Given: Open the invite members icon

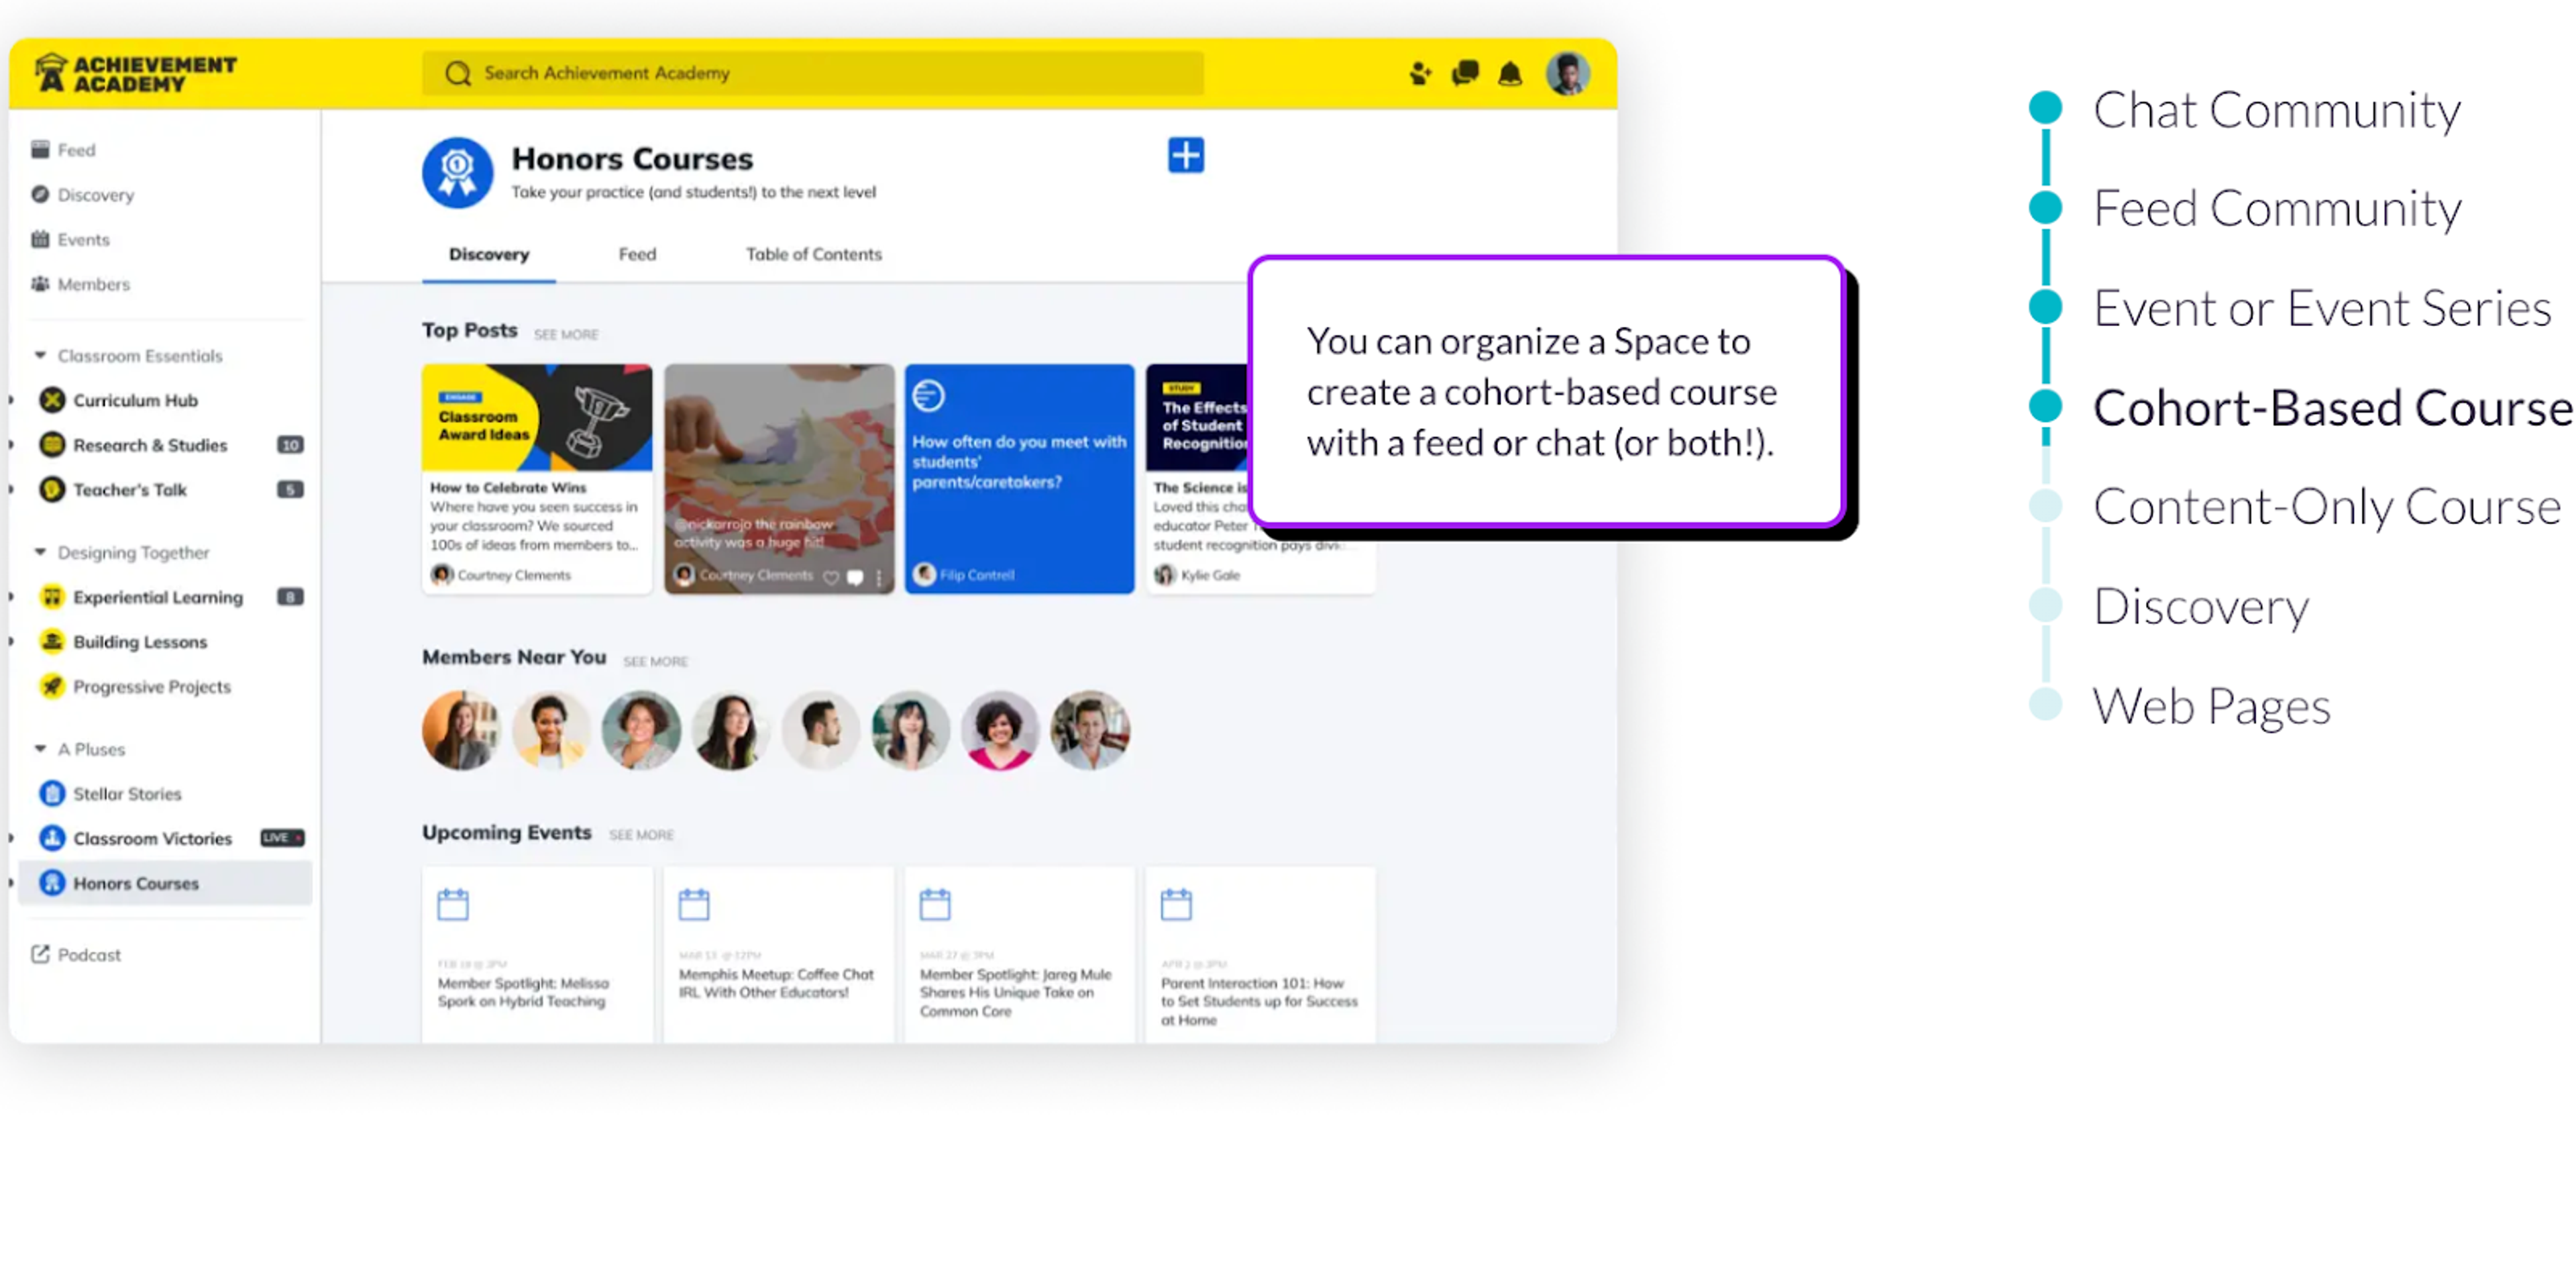Looking at the screenshot, I should (1420, 74).
